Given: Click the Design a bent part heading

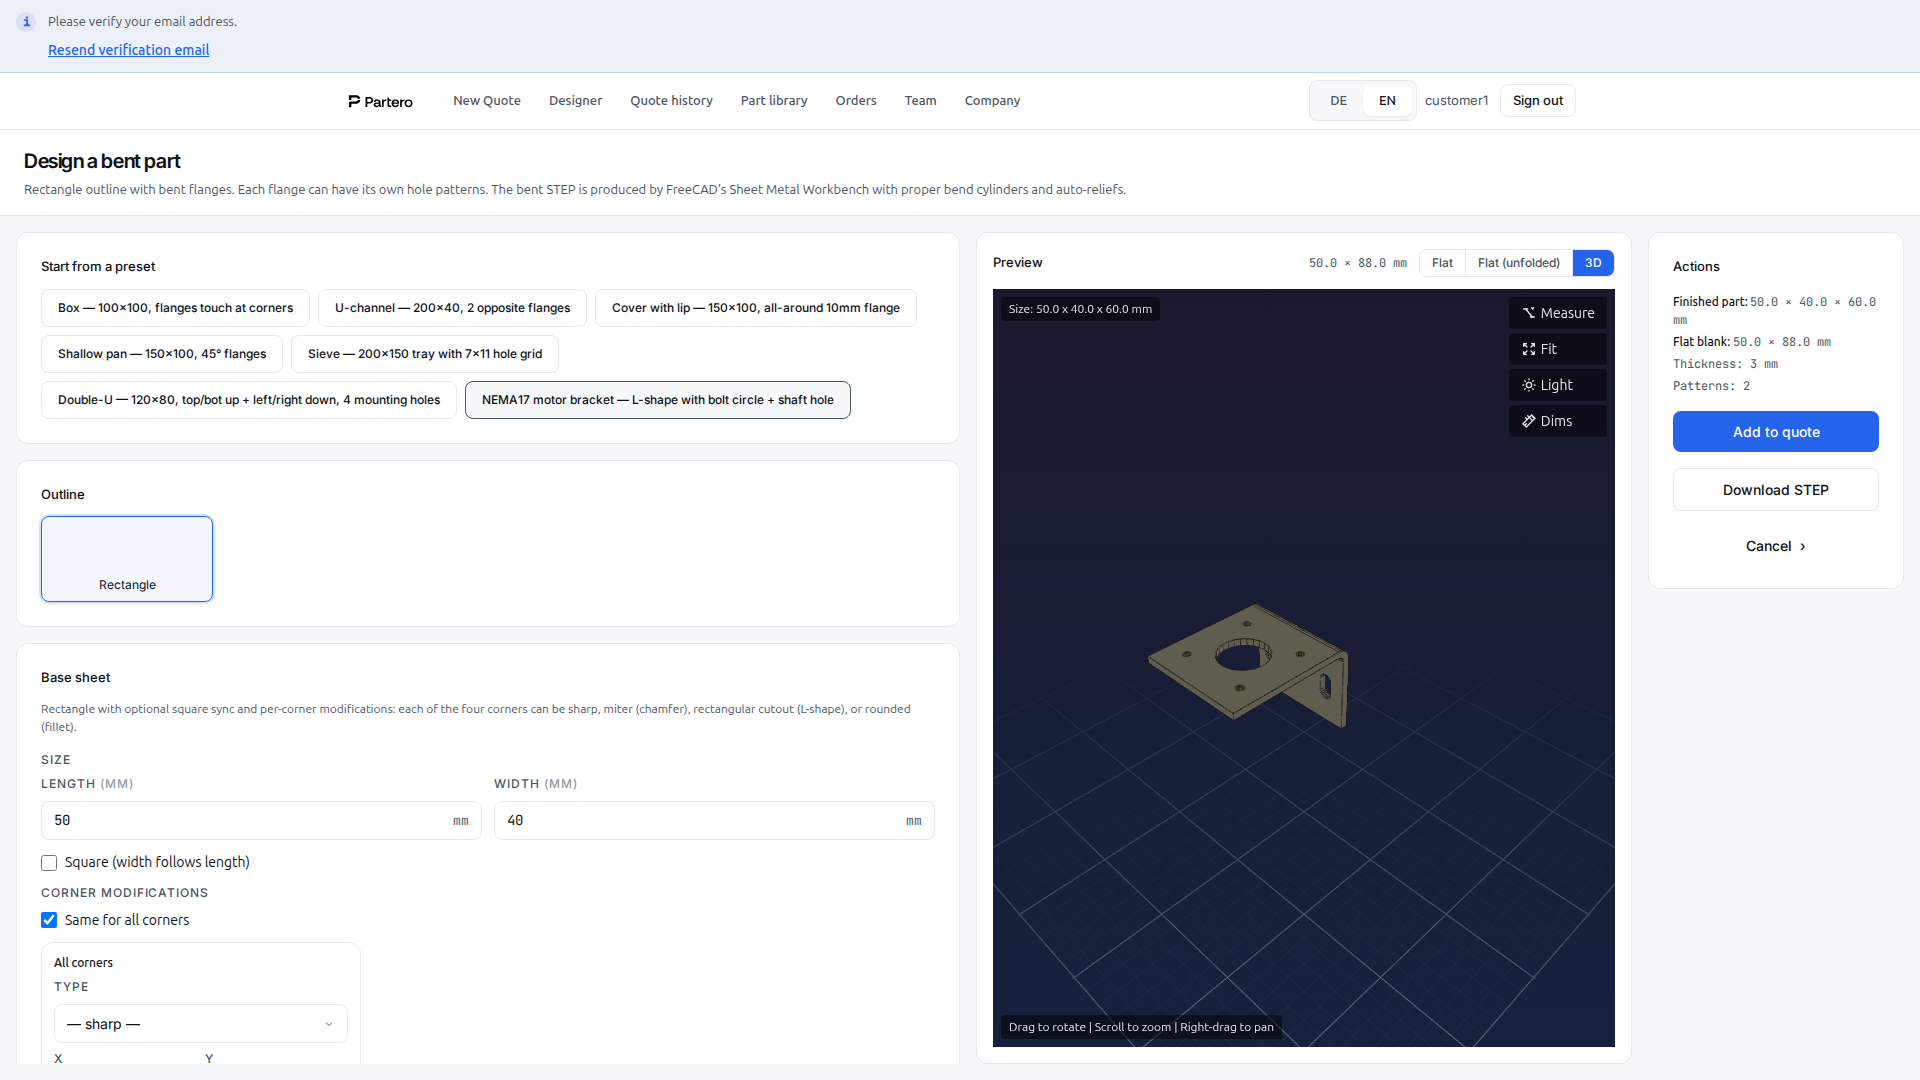Looking at the screenshot, I should pyautogui.click(x=102, y=161).
